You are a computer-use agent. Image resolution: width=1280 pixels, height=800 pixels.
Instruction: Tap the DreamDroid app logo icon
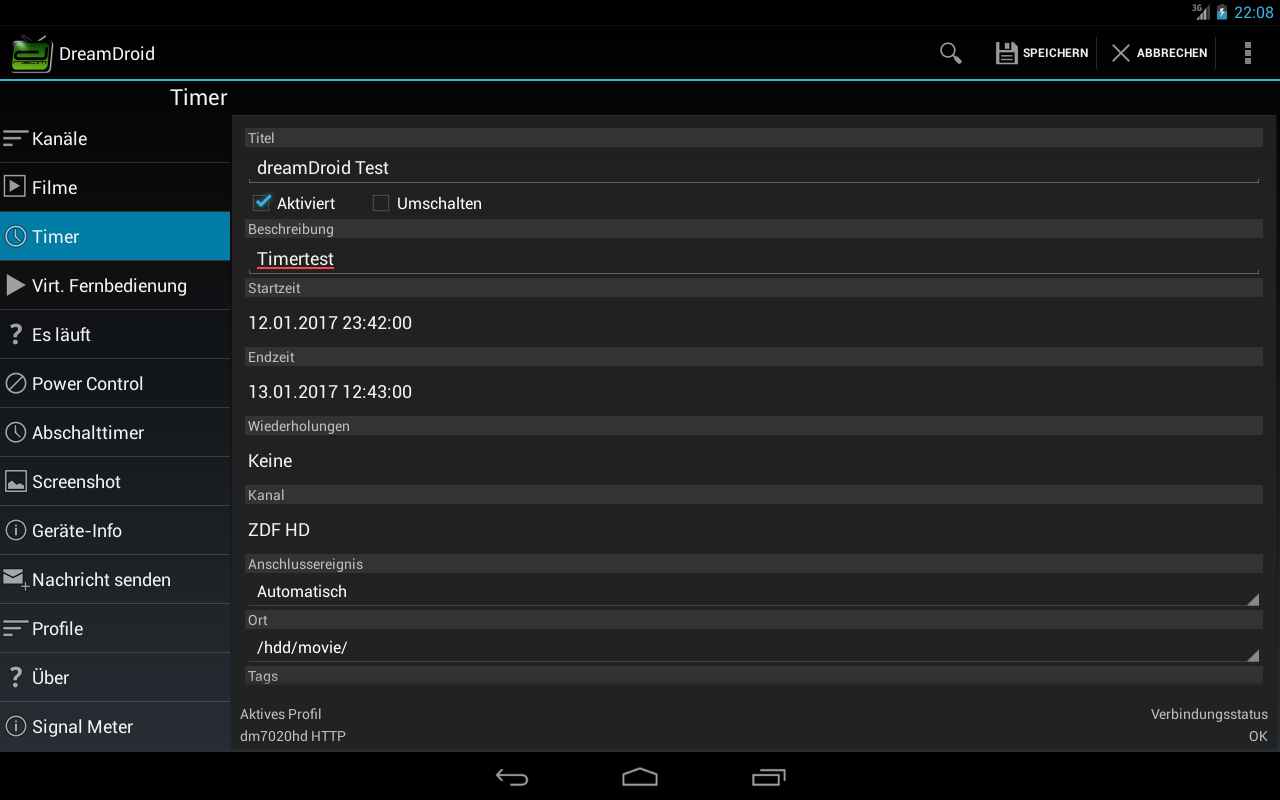pyautogui.click(x=31, y=53)
